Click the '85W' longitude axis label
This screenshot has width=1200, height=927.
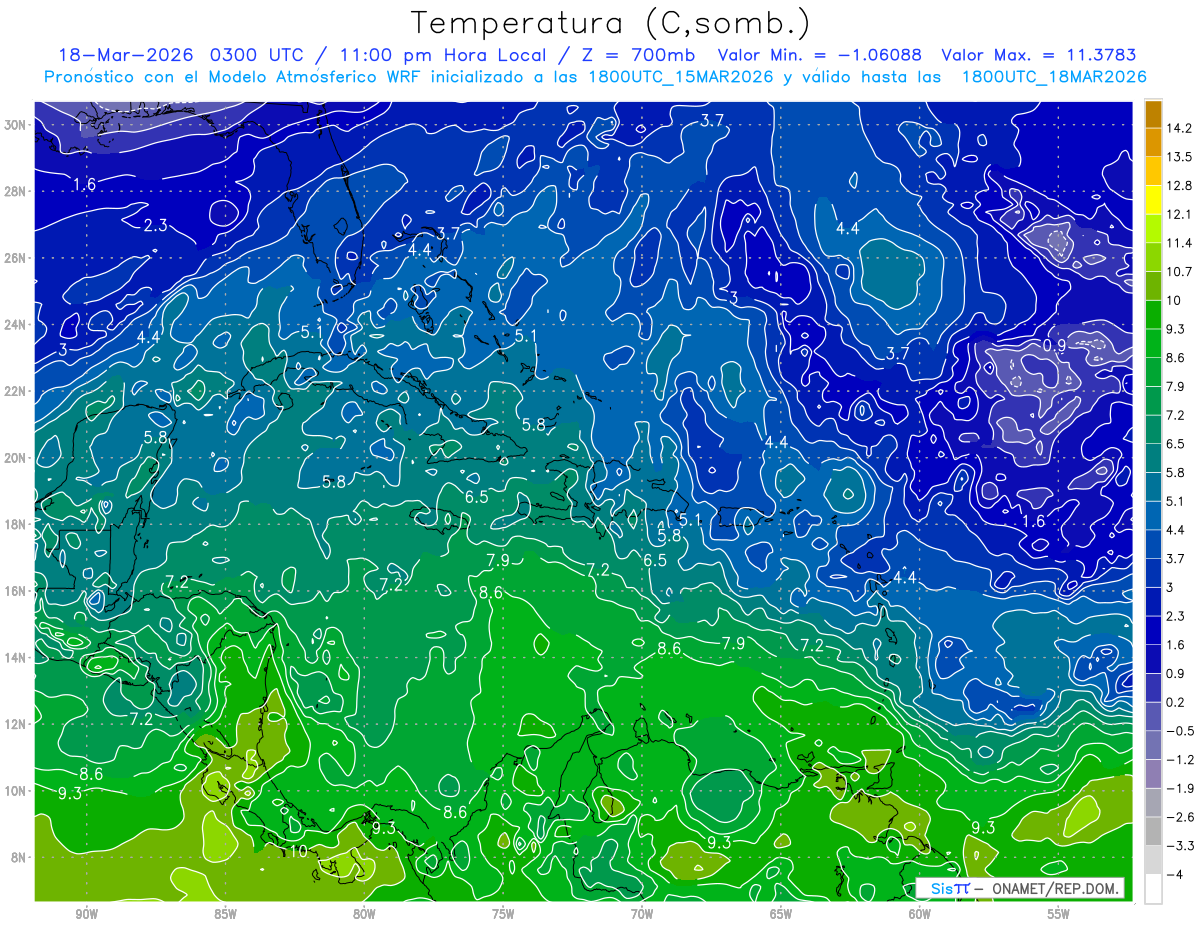225,914
